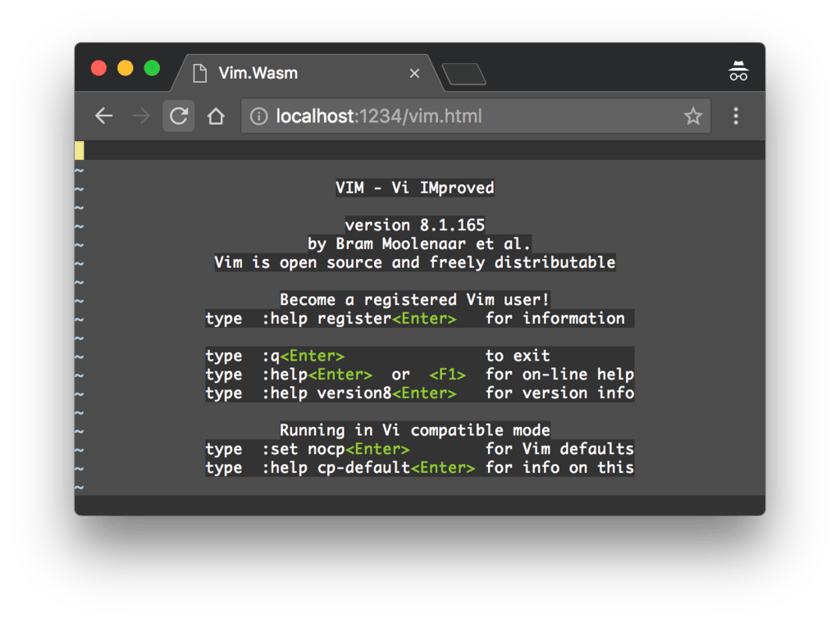Click the page icon on Vim.Wasm tab

[200, 73]
